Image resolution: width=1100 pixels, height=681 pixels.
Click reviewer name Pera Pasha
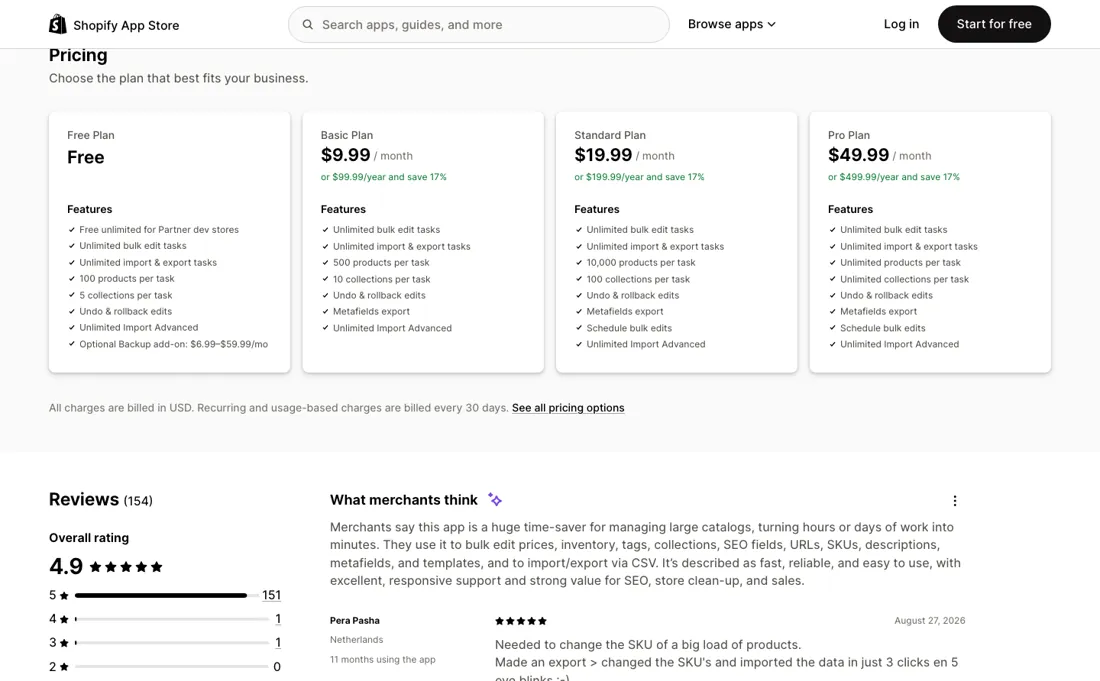[354, 621]
